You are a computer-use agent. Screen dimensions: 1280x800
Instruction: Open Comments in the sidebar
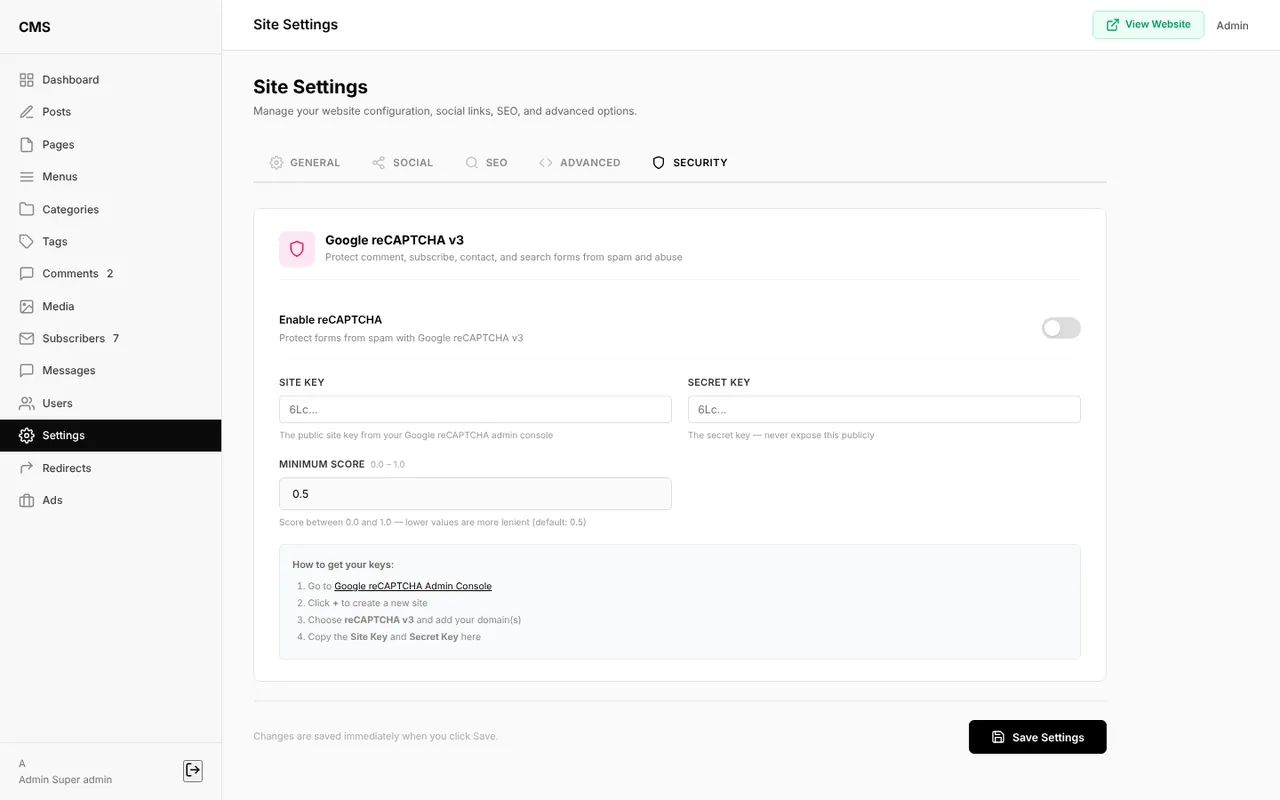tap(110, 274)
